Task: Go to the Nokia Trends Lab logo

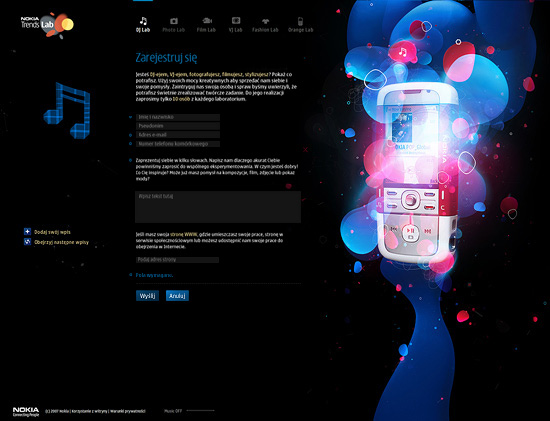Action: point(47,25)
